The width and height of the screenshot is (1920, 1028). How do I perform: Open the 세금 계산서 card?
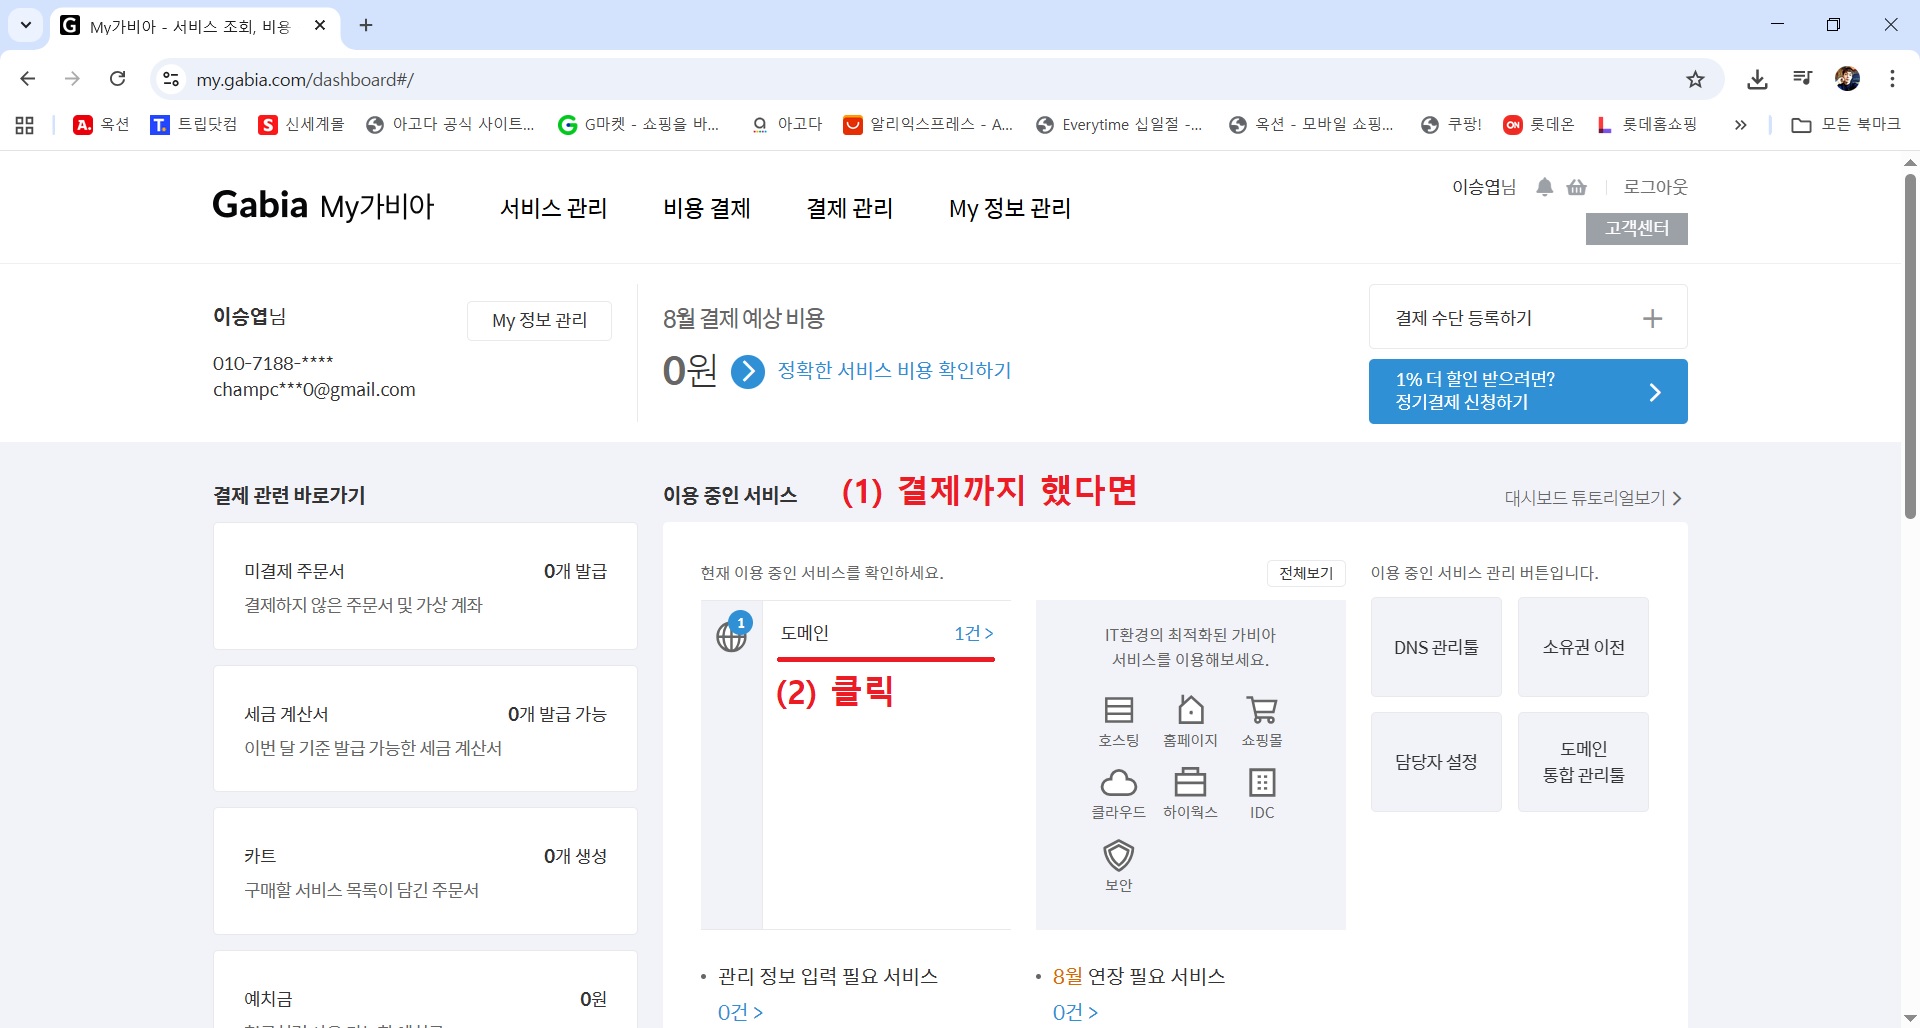425,729
